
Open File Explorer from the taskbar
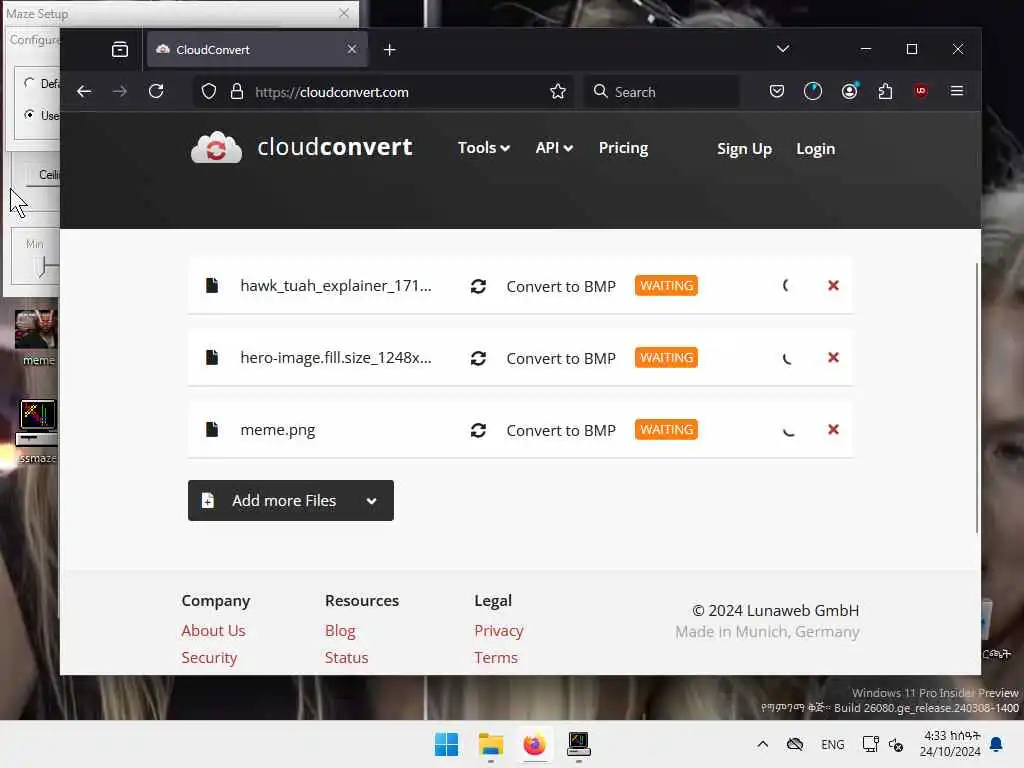490,744
